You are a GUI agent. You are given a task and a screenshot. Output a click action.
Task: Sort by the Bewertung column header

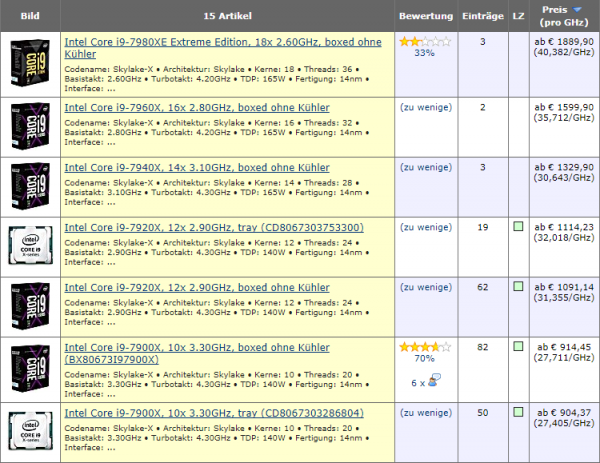tap(425, 17)
